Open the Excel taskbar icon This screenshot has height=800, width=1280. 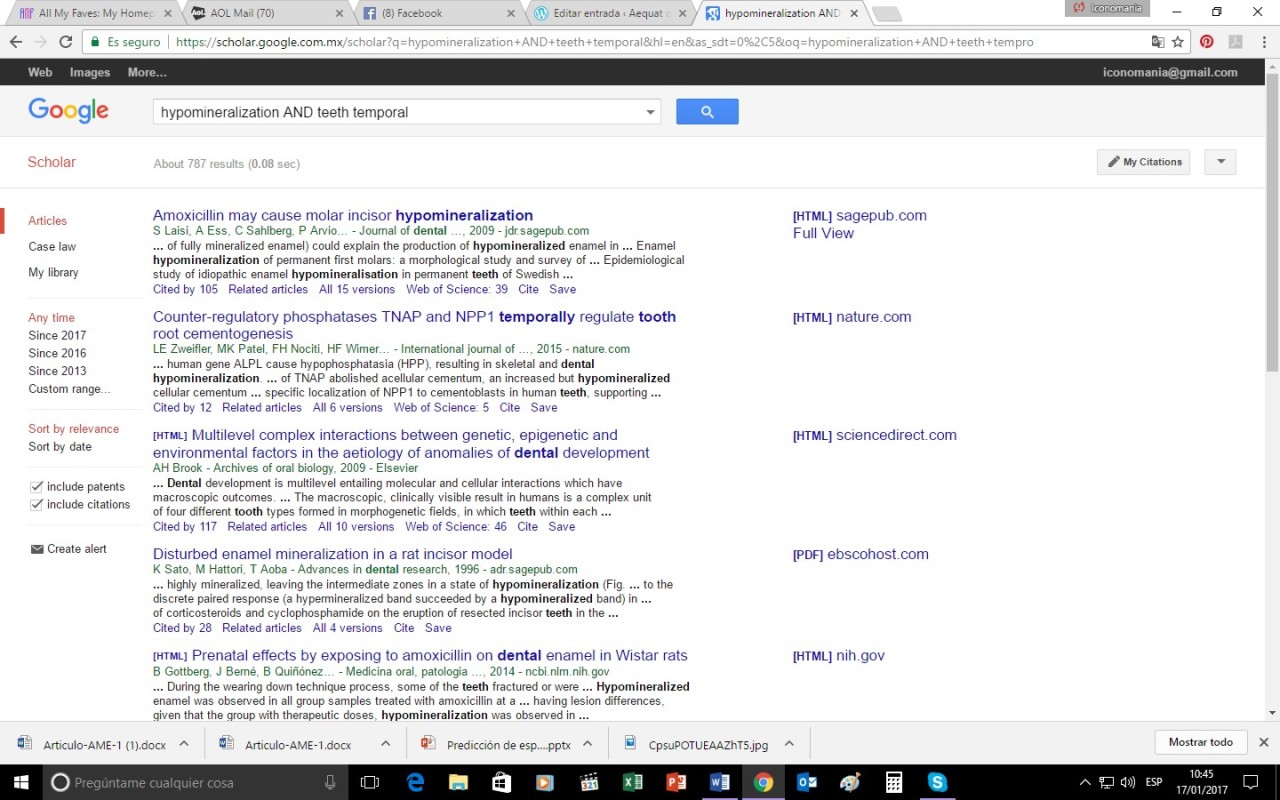click(632, 782)
